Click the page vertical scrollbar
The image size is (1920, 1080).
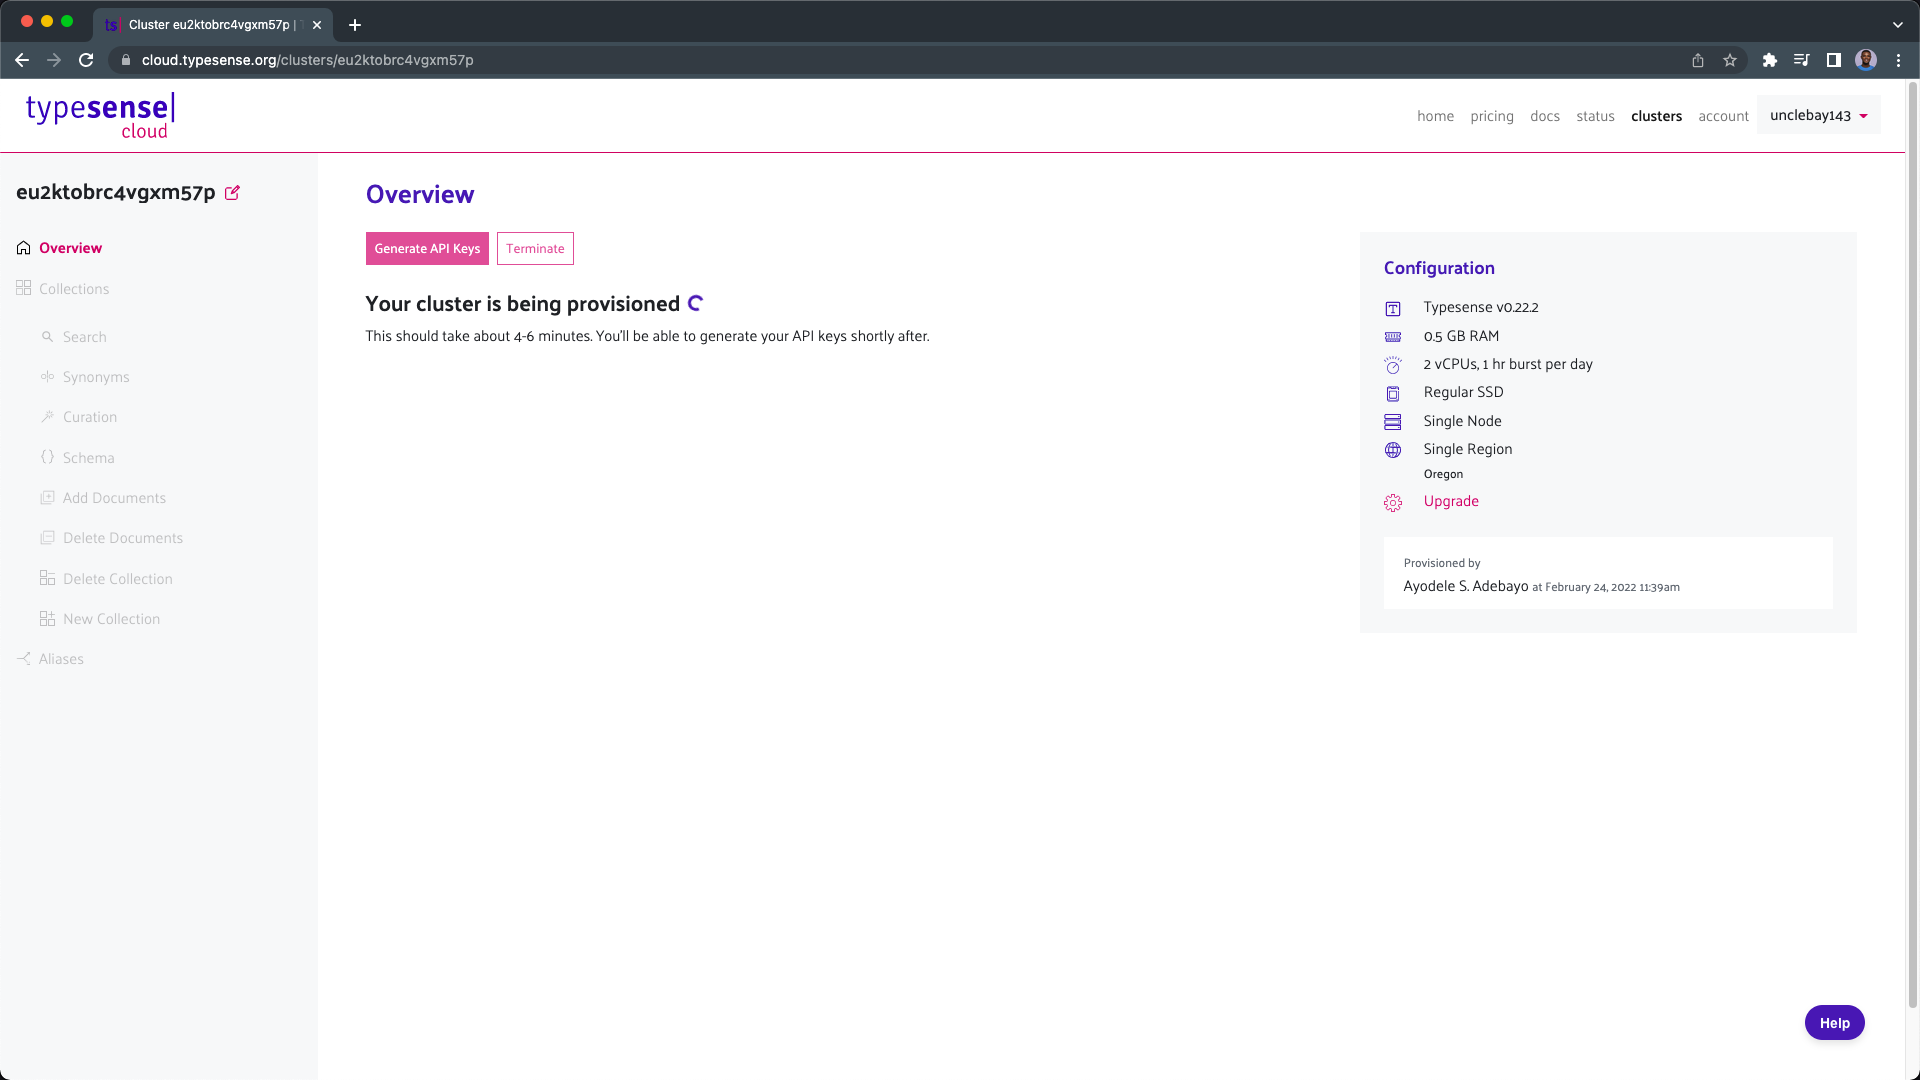pyautogui.click(x=1913, y=545)
